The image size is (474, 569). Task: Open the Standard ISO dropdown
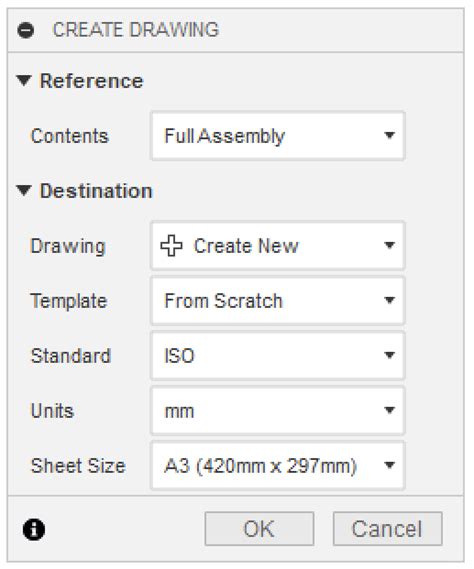(278, 356)
